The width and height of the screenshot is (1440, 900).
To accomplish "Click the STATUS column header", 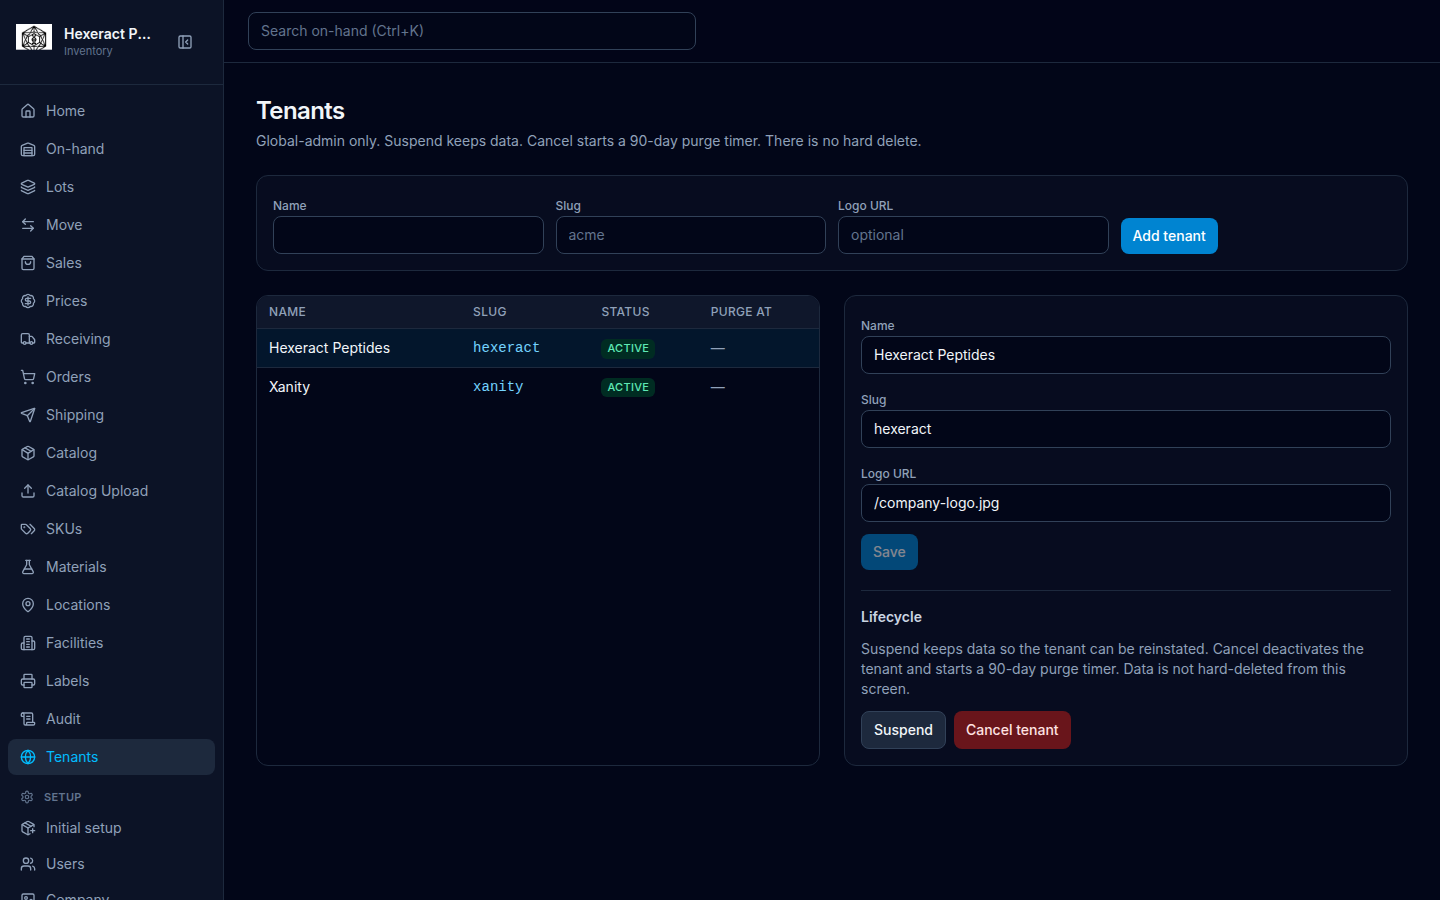I will pyautogui.click(x=626, y=312).
